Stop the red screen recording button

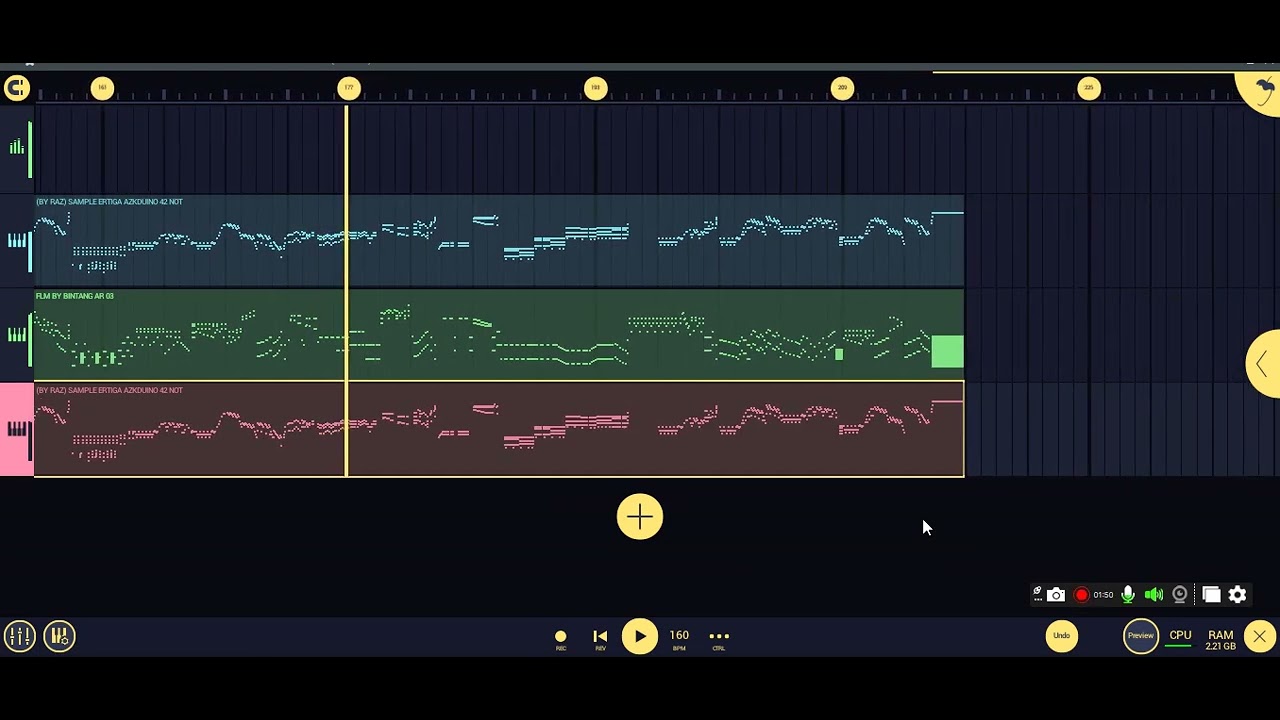1081,595
